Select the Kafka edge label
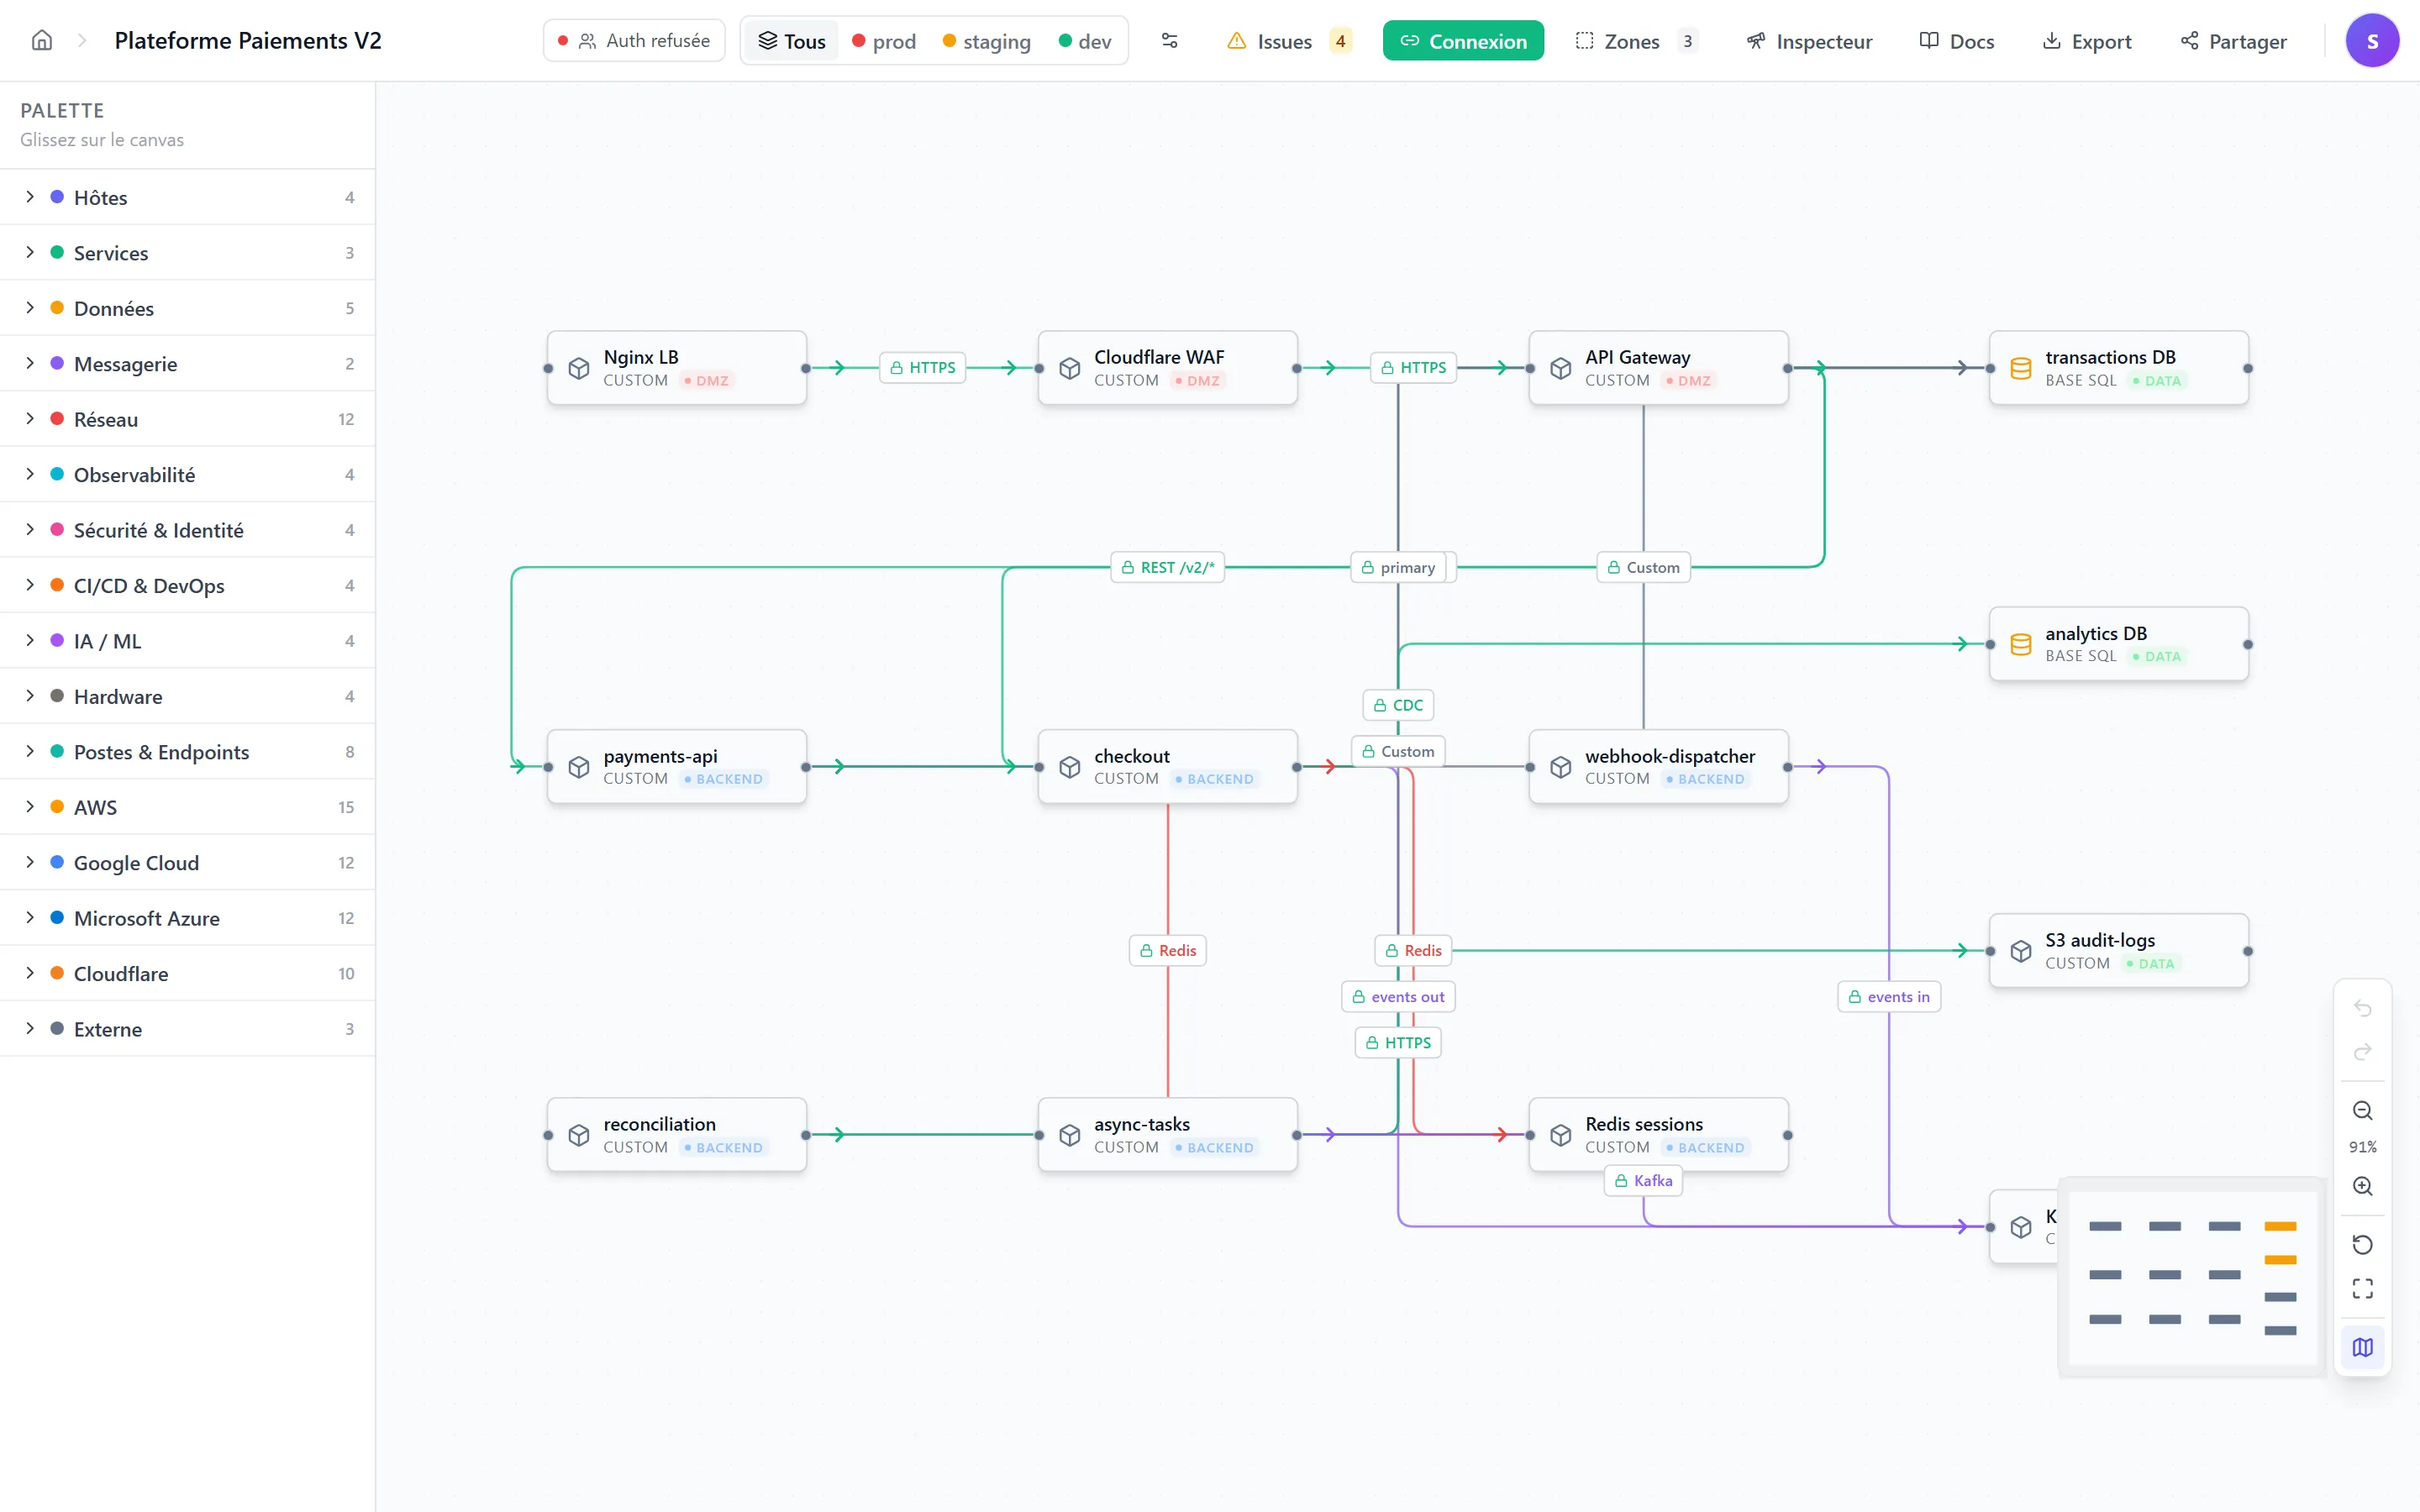2420x1512 pixels. 1643,1181
